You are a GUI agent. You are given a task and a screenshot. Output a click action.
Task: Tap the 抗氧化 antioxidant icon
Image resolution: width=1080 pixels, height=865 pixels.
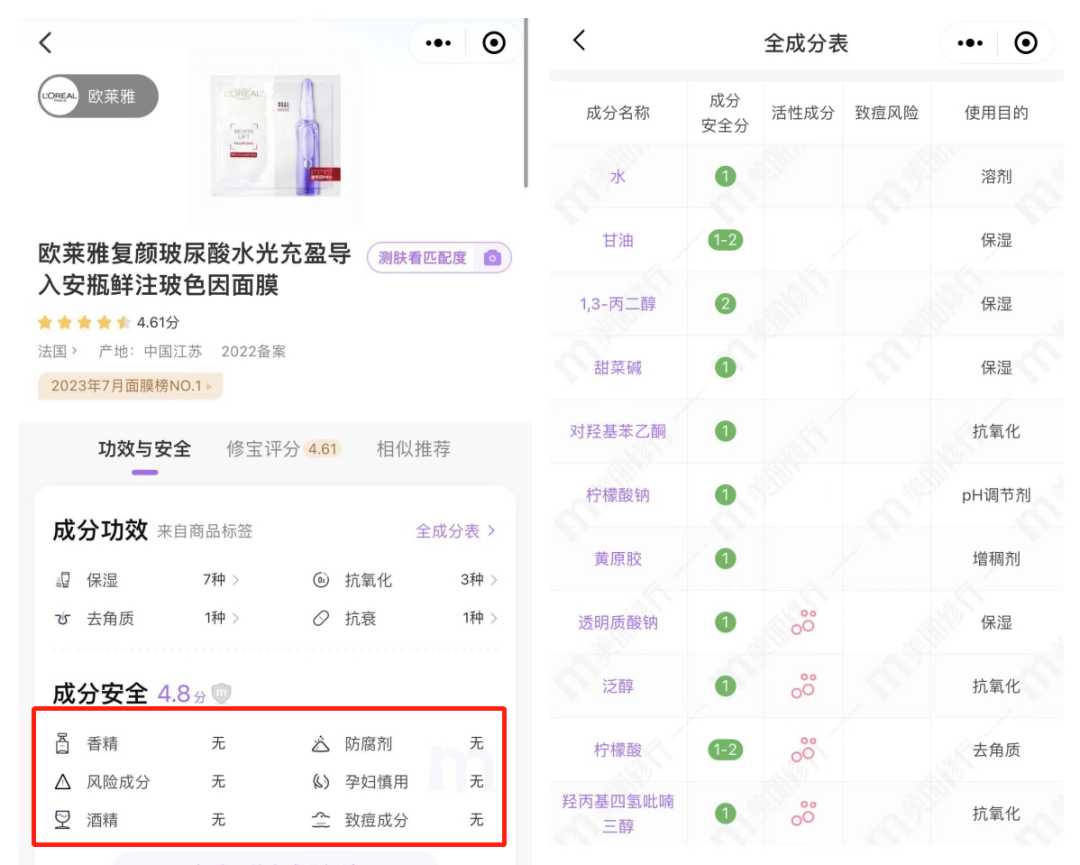321,580
